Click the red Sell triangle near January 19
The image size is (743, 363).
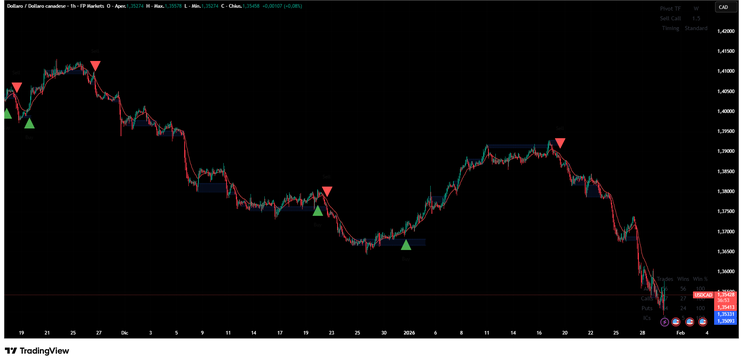(x=560, y=143)
